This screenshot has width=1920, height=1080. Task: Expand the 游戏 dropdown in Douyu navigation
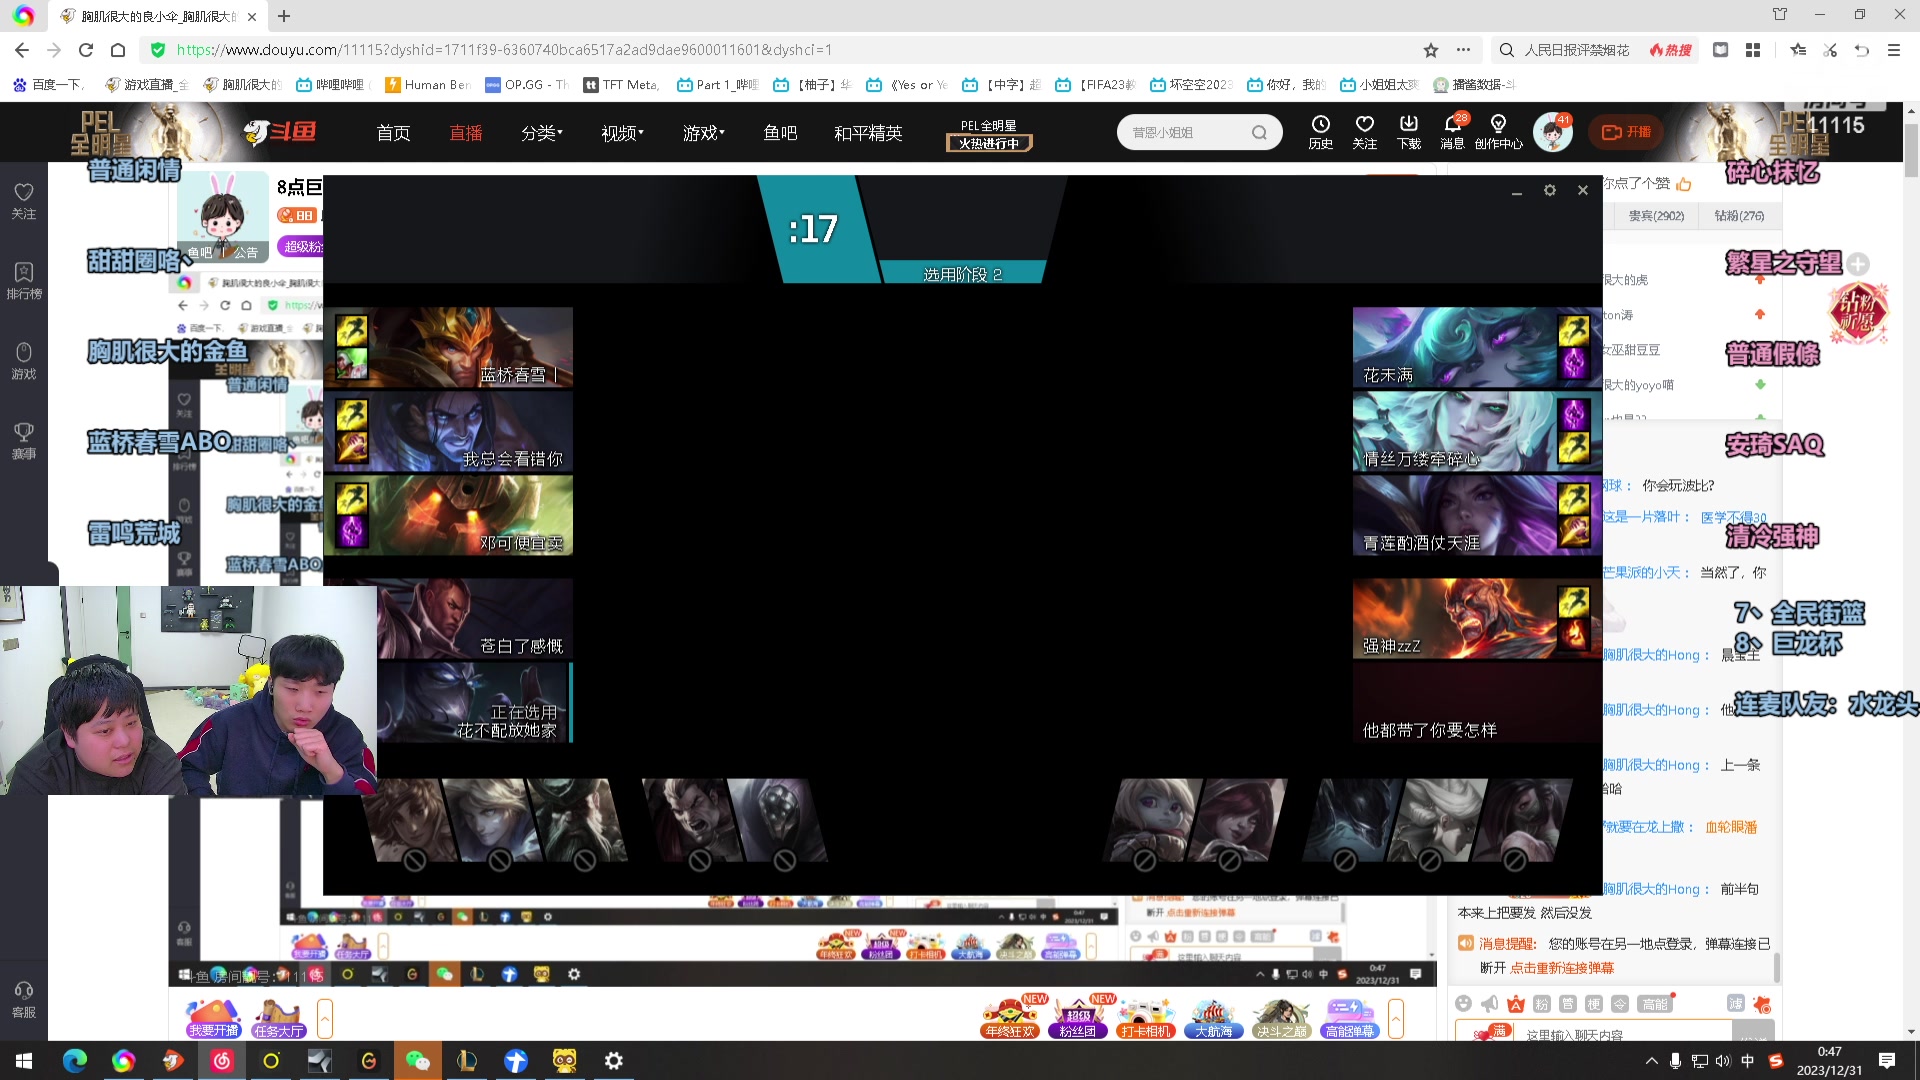pyautogui.click(x=704, y=133)
